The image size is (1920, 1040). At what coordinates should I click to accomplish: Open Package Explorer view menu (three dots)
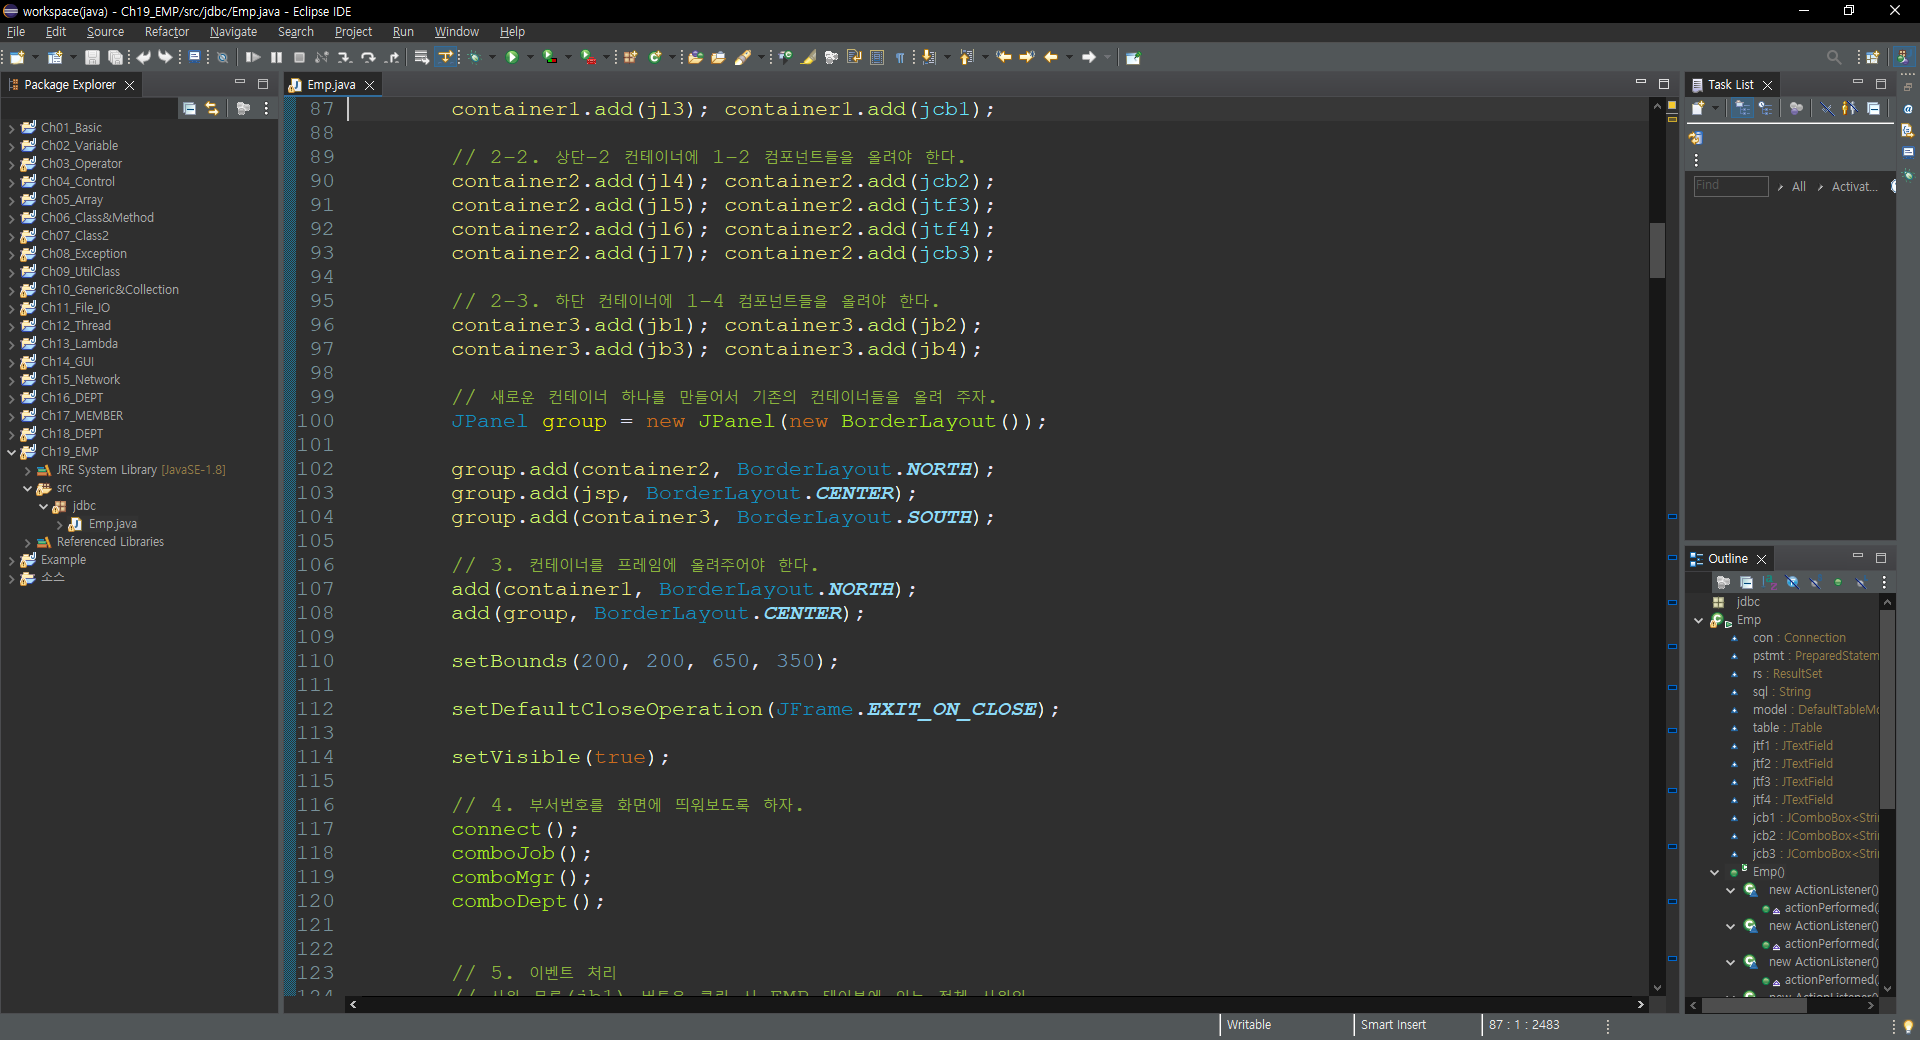click(266, 108)
